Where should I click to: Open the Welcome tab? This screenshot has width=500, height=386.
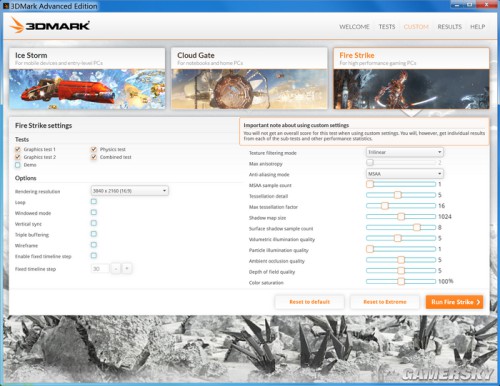354,27
